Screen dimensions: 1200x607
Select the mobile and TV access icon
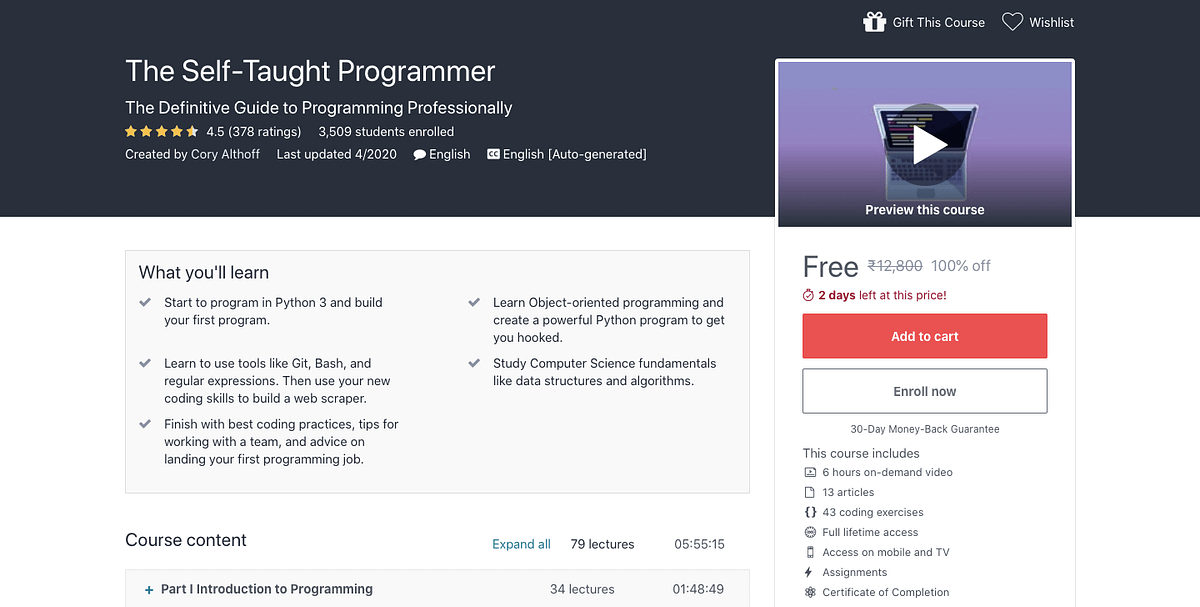pos(809,552)
